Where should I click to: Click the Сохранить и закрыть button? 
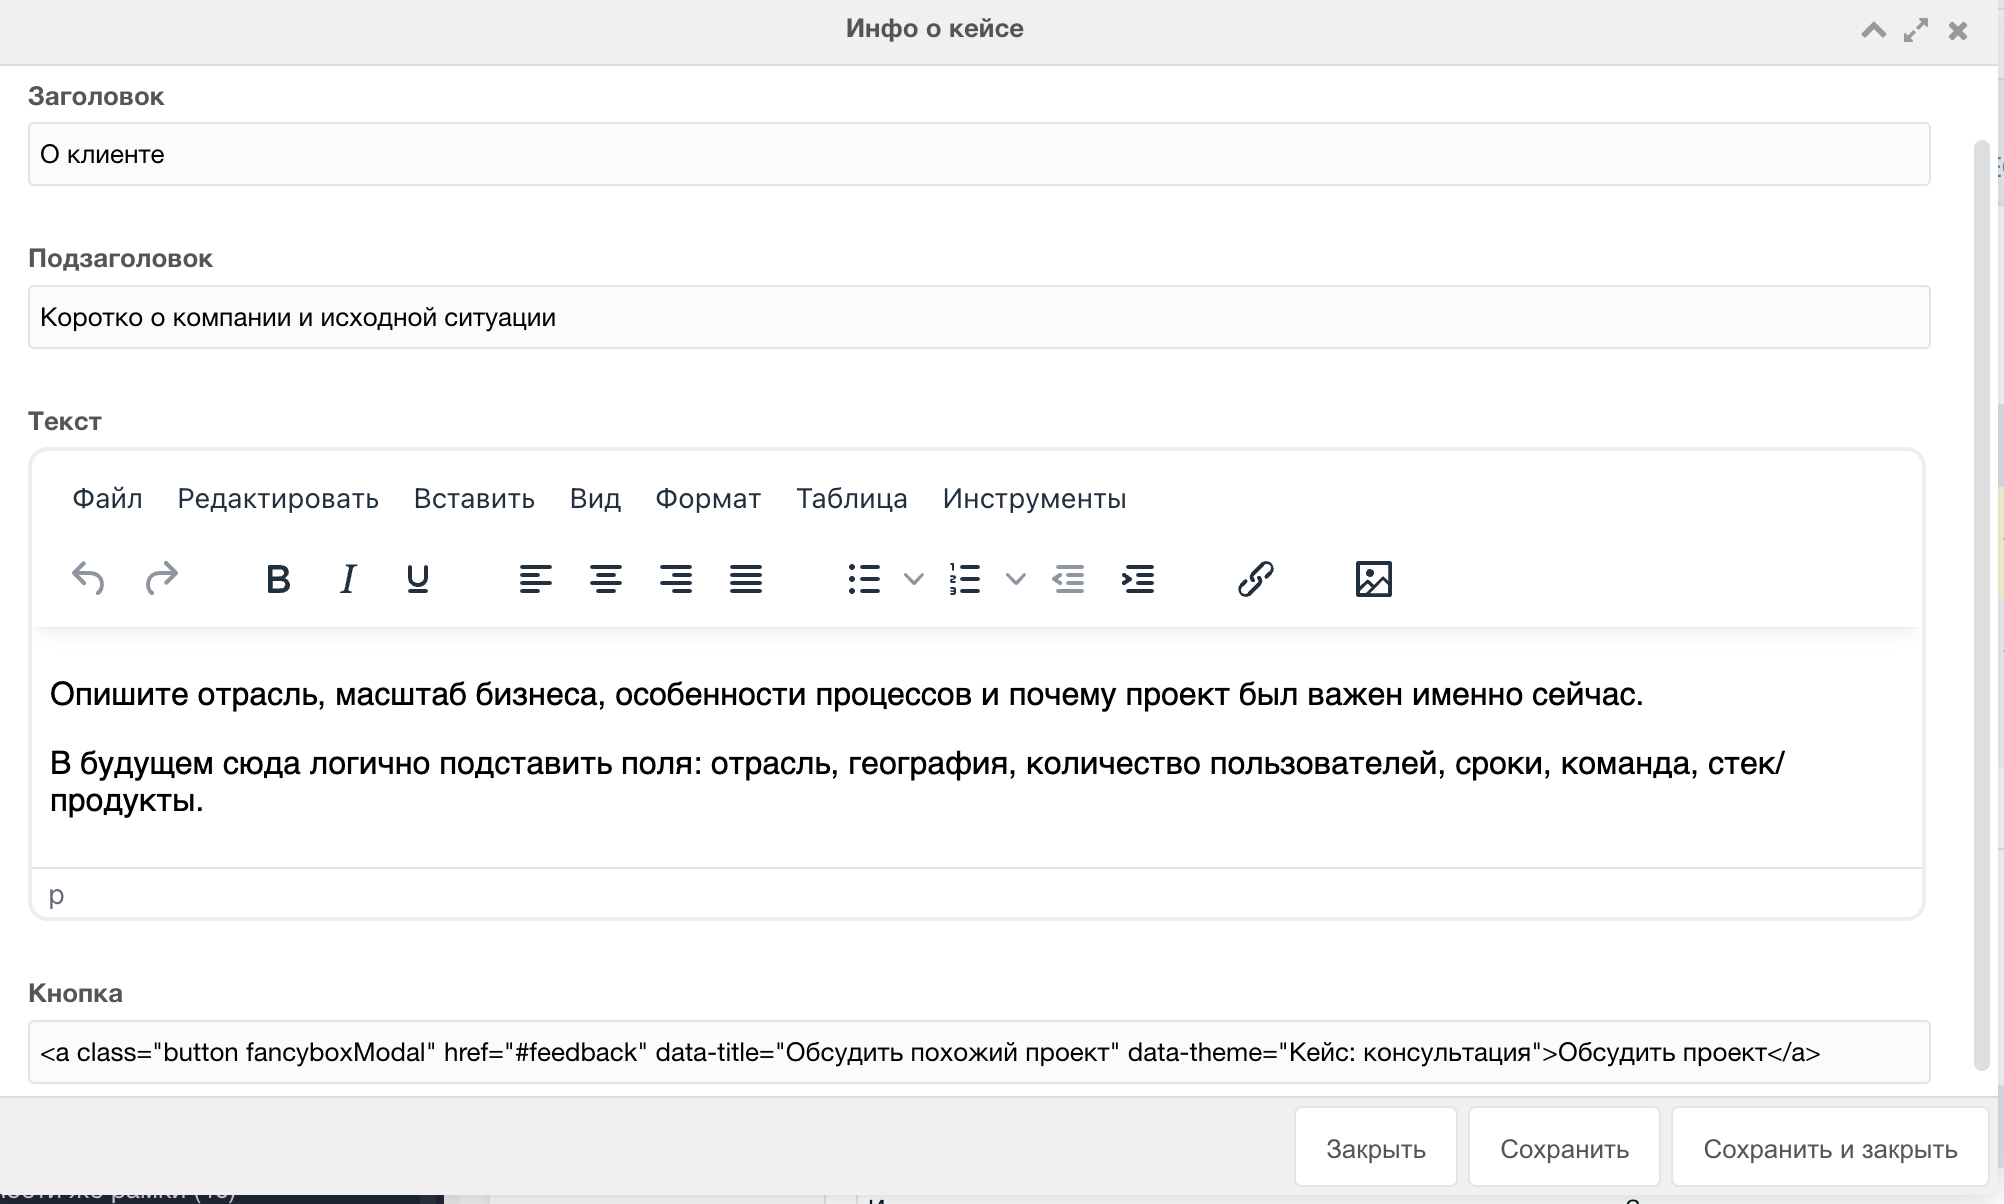click(x=1829, y=1148)
